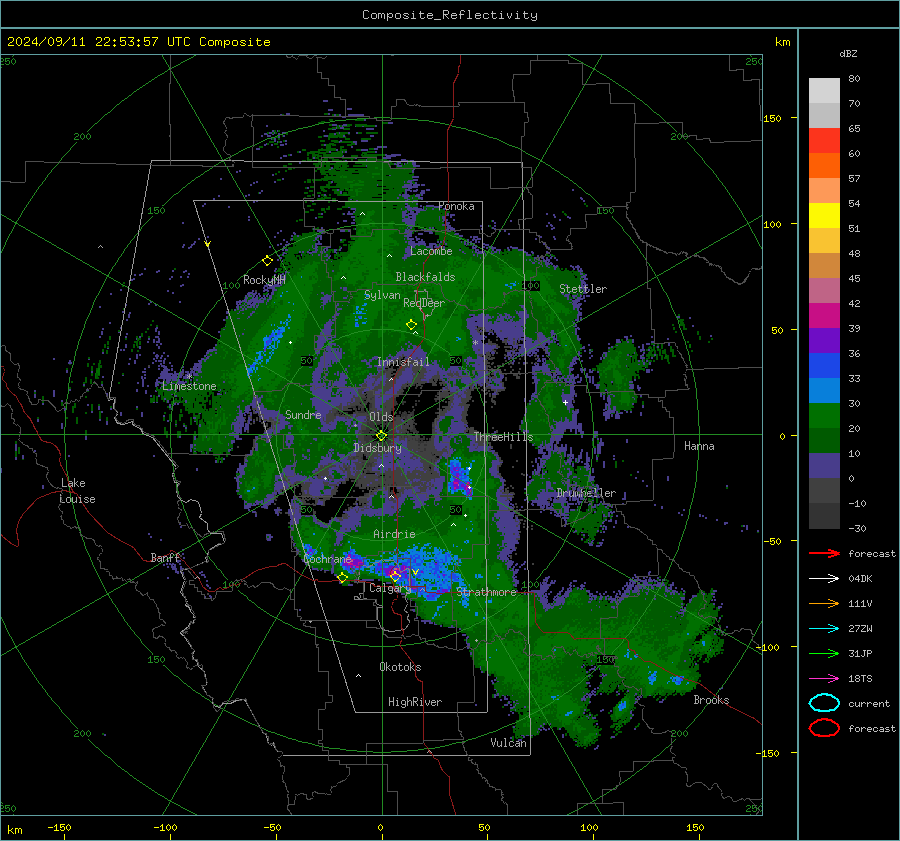
Task: Select the orange 111V arrow icon
Action: coord(824,603)
